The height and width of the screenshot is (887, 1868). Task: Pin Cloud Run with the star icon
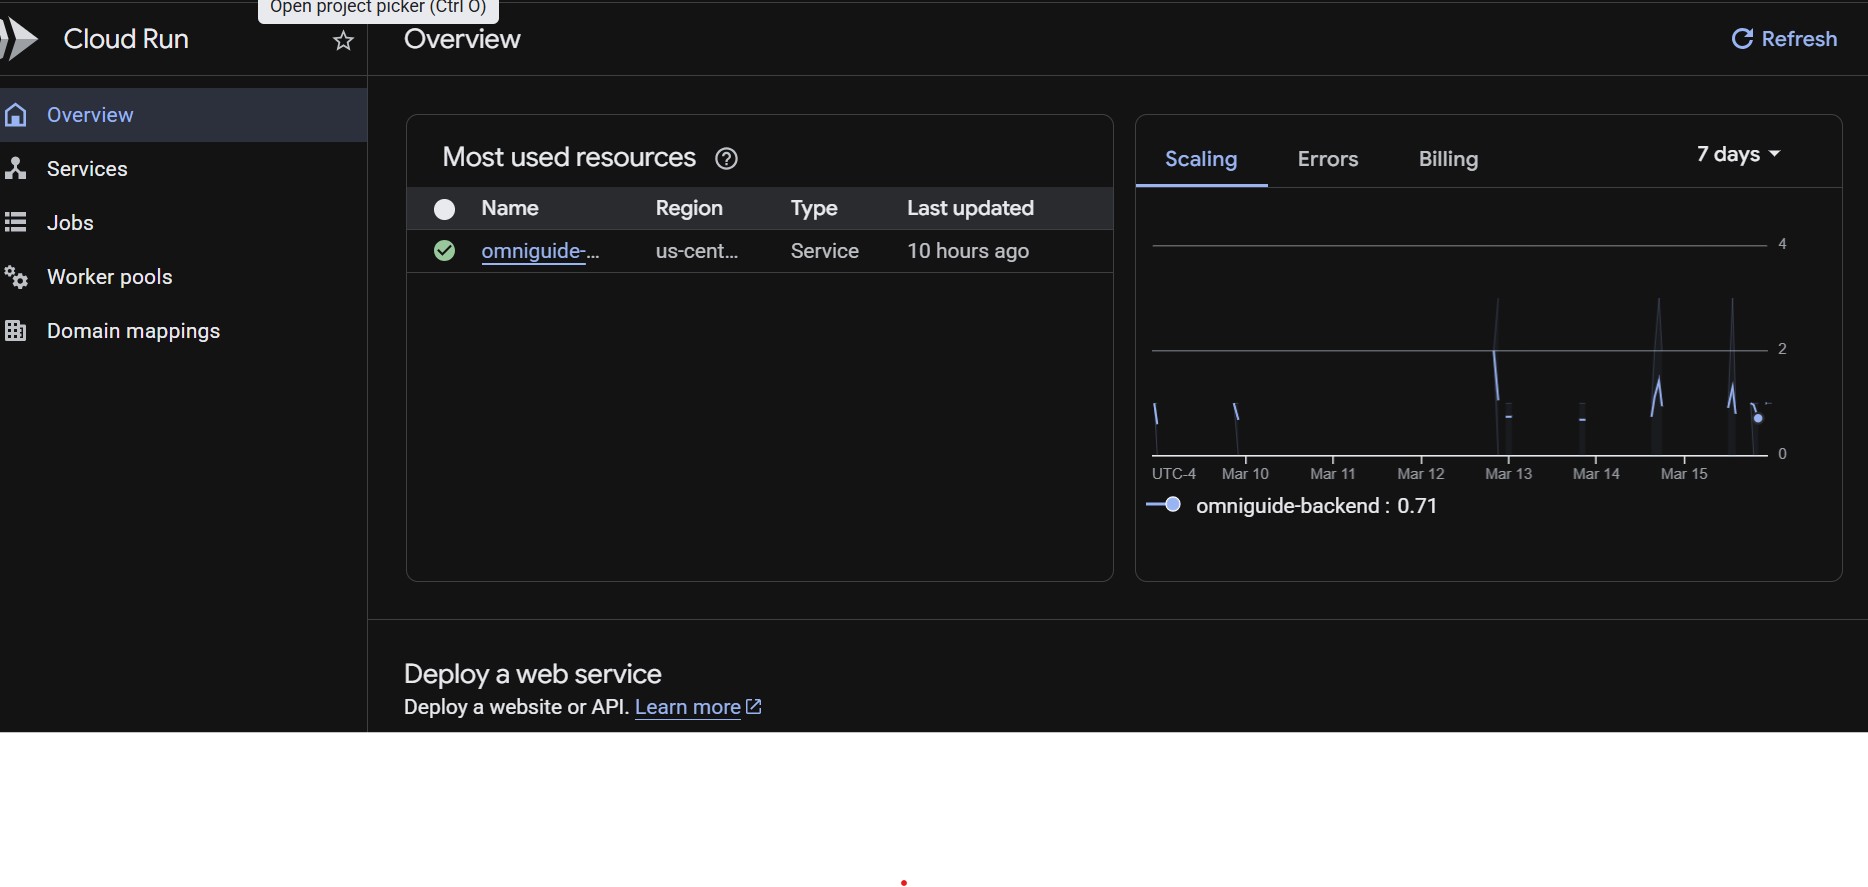(x=343, y=40)
